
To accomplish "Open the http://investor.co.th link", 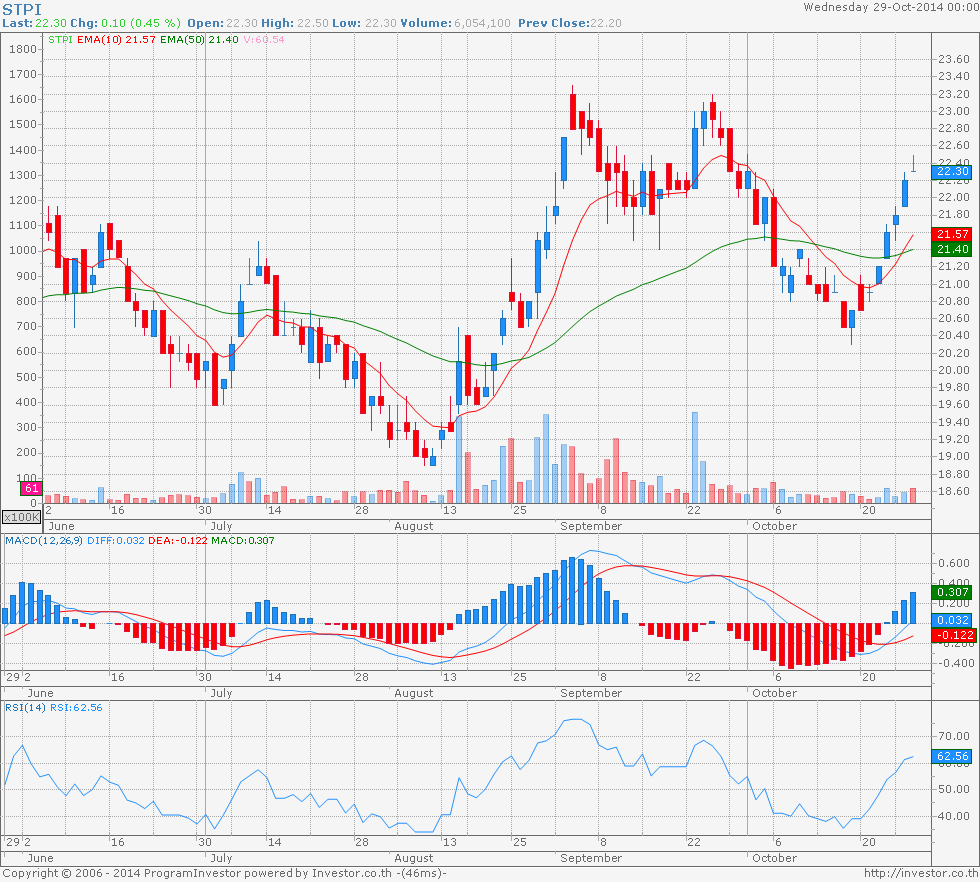I will click(x=921, y=873).
